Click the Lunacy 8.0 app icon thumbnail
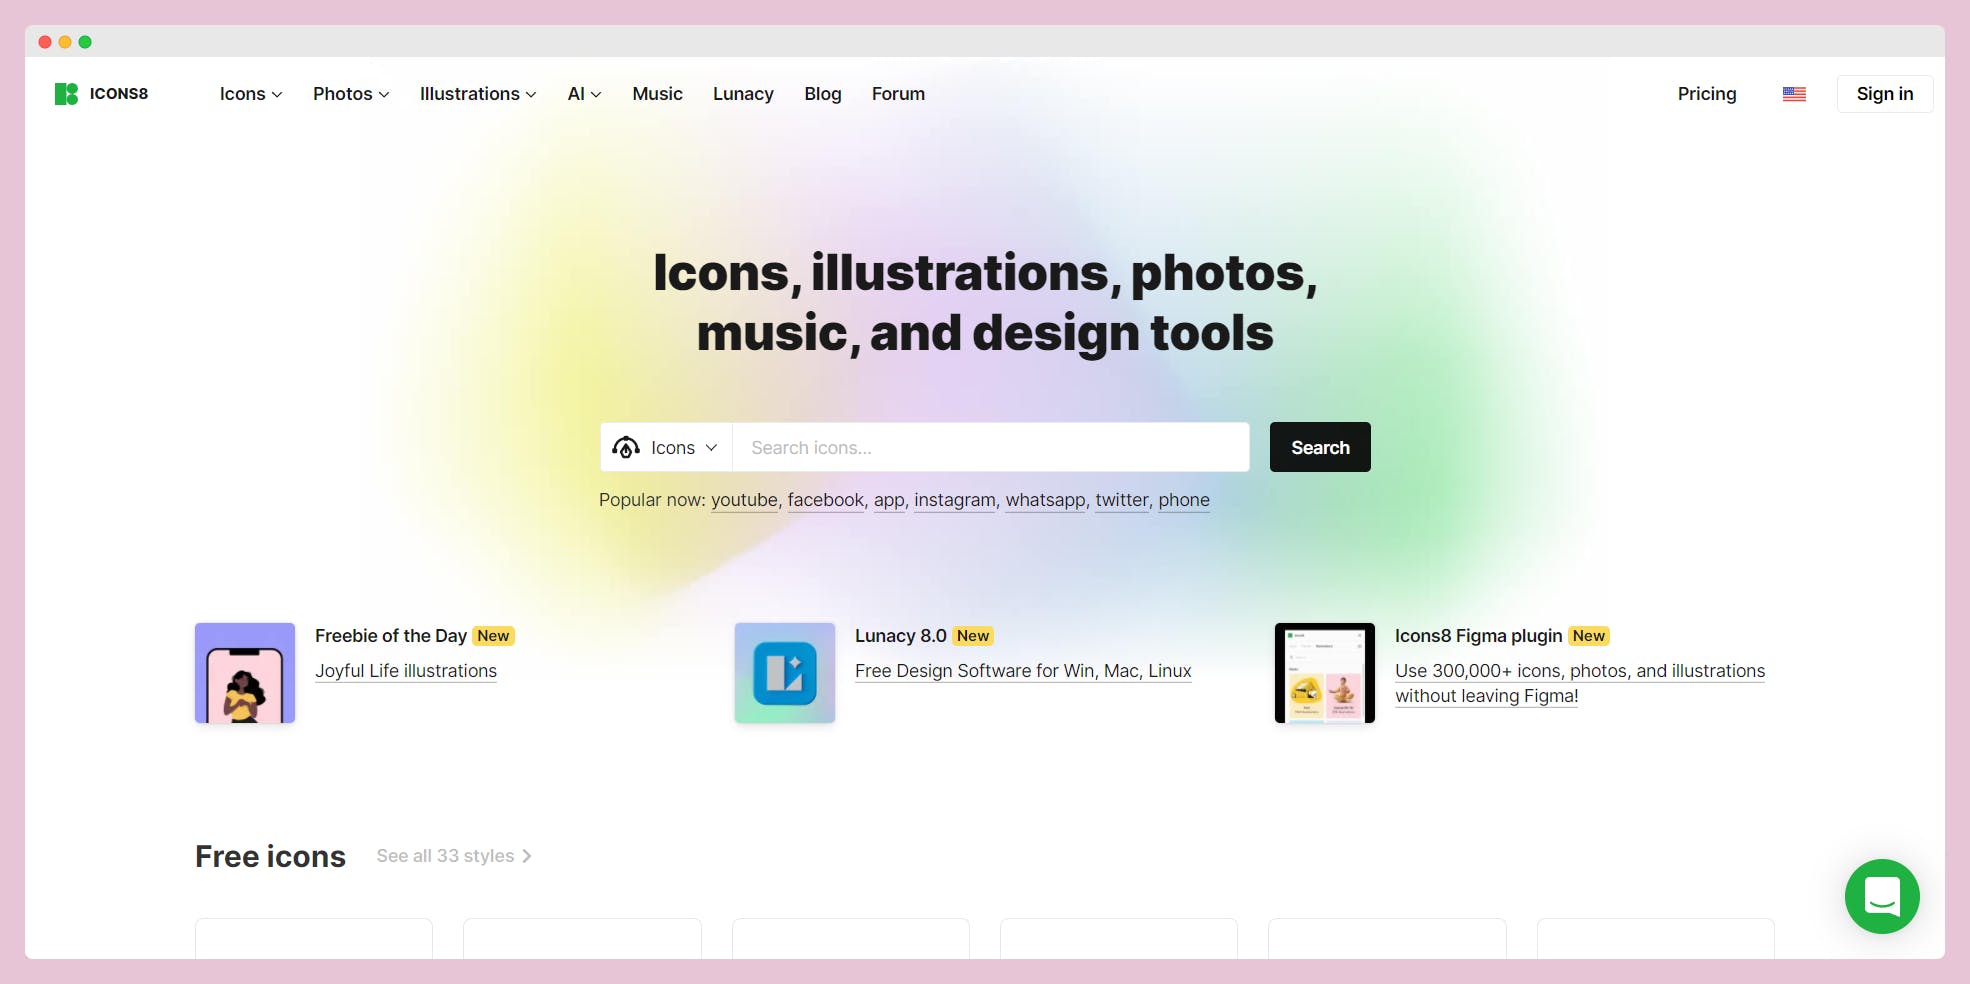The height and width of the screenshot is (984, 1970). point(785,673)
